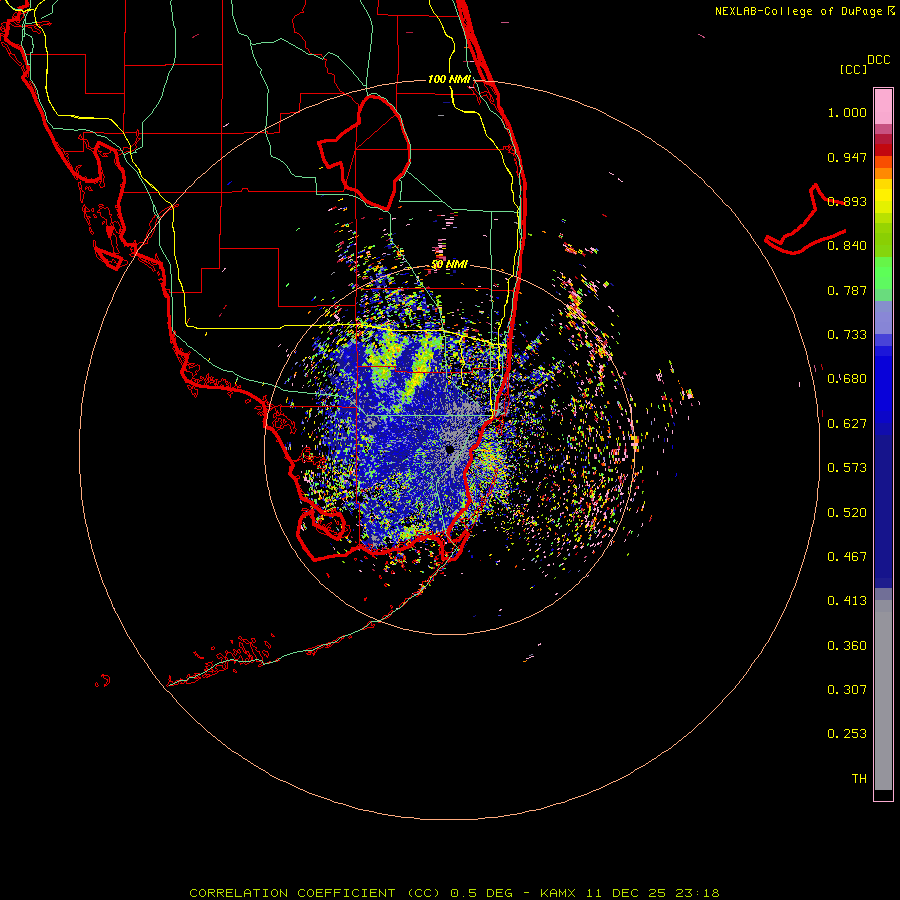Click the black radar site dot
The height and width of the screenshot is (900, 900).
[450, 449]
